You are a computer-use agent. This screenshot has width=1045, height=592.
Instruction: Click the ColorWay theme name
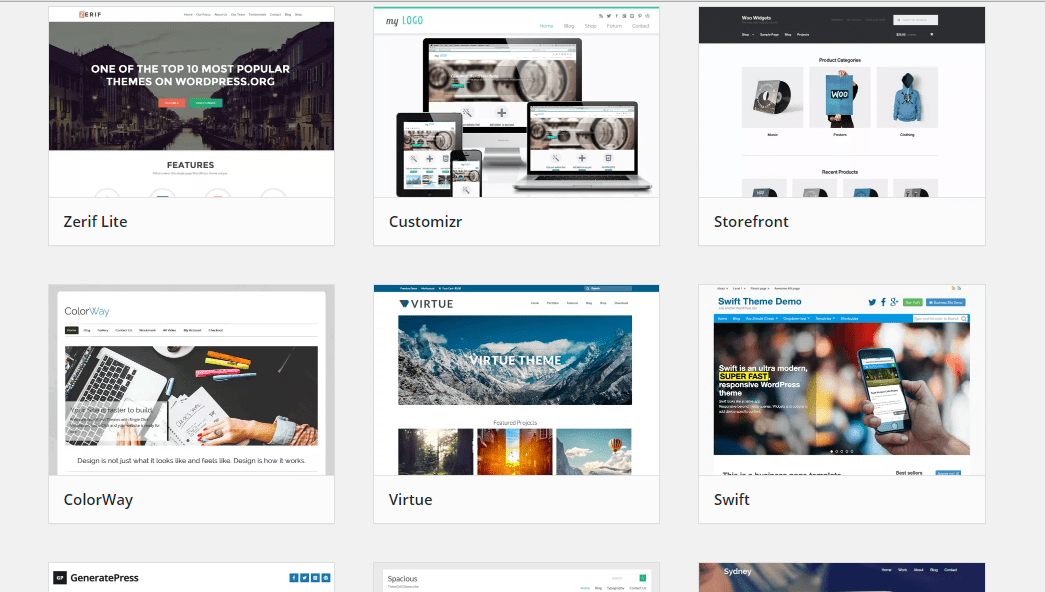tap(98, 500)
